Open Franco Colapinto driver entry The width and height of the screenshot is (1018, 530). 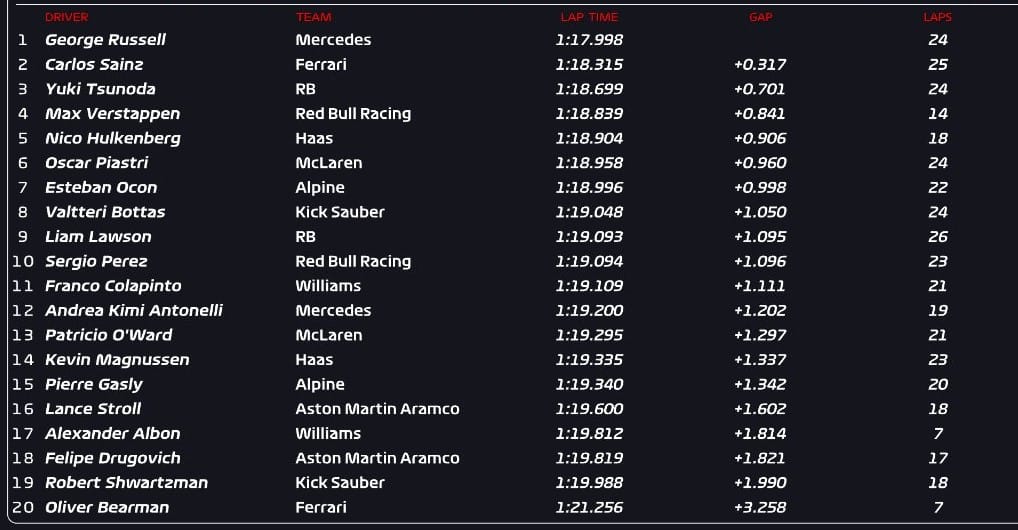tap(113, 286)
